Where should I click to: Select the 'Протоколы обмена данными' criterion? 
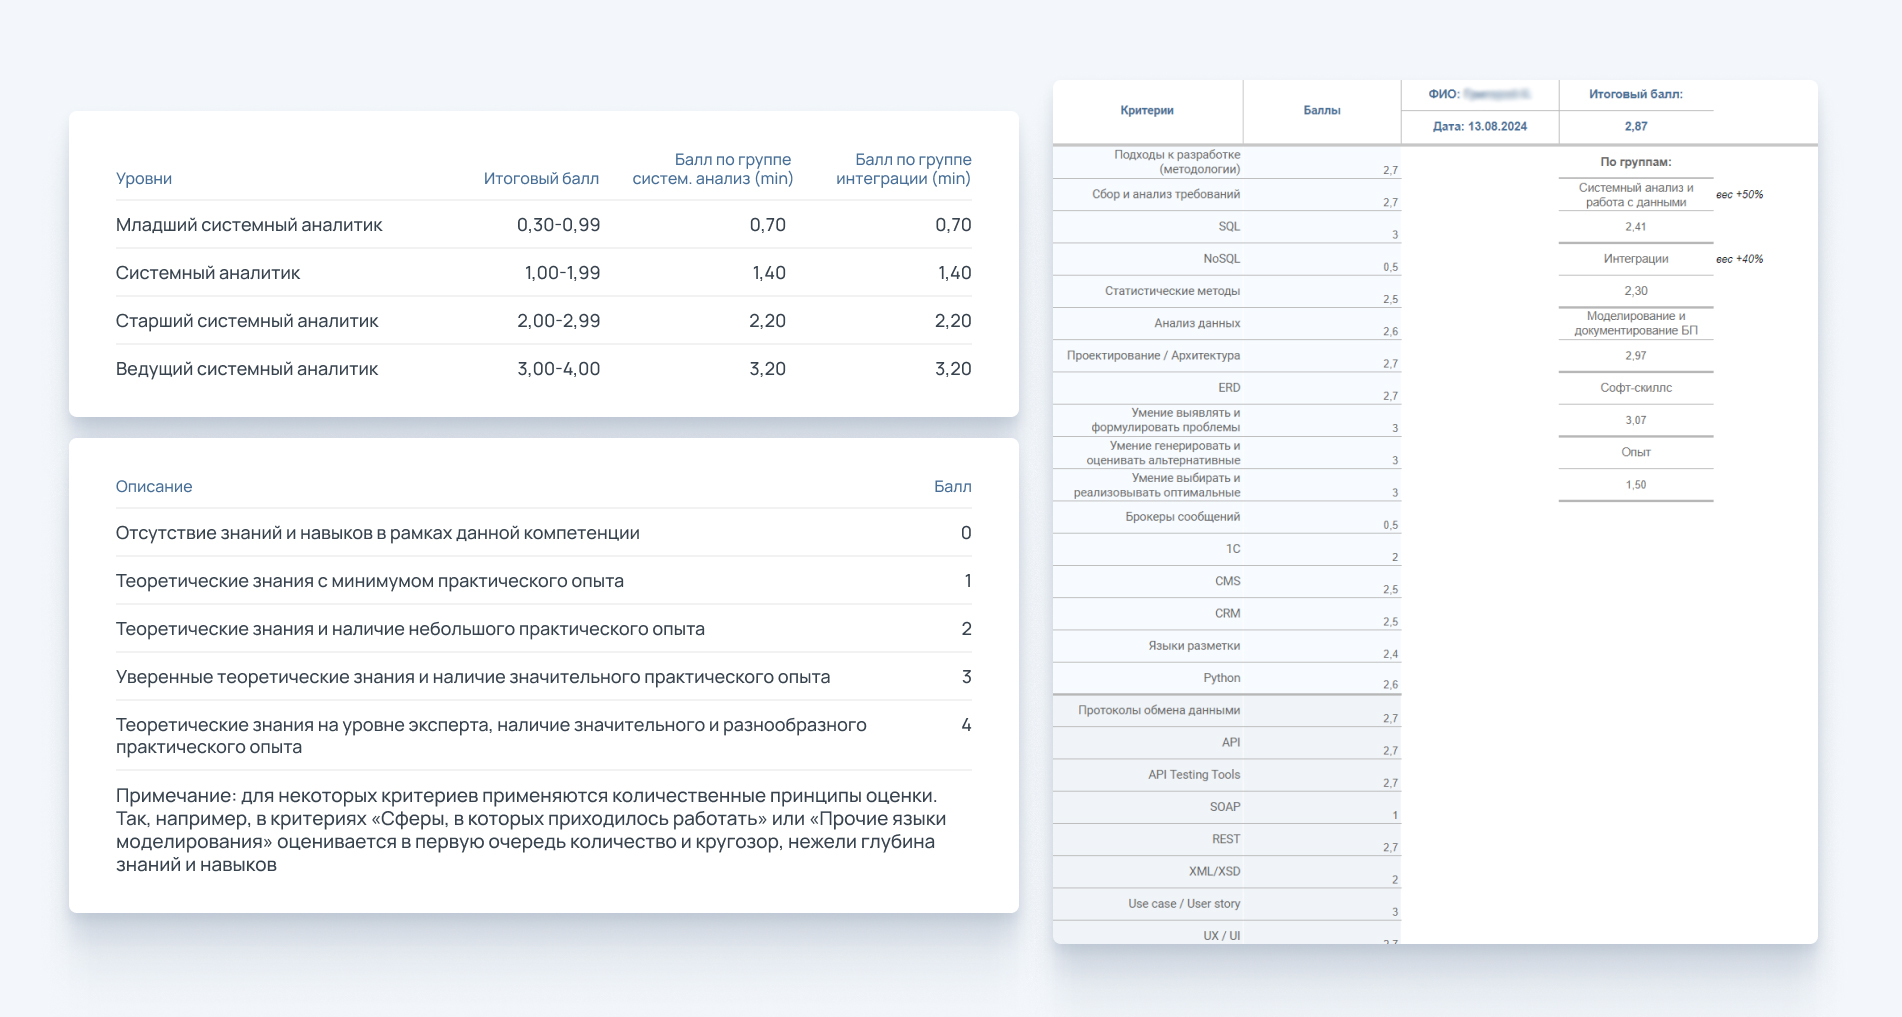coord(1159,710)
